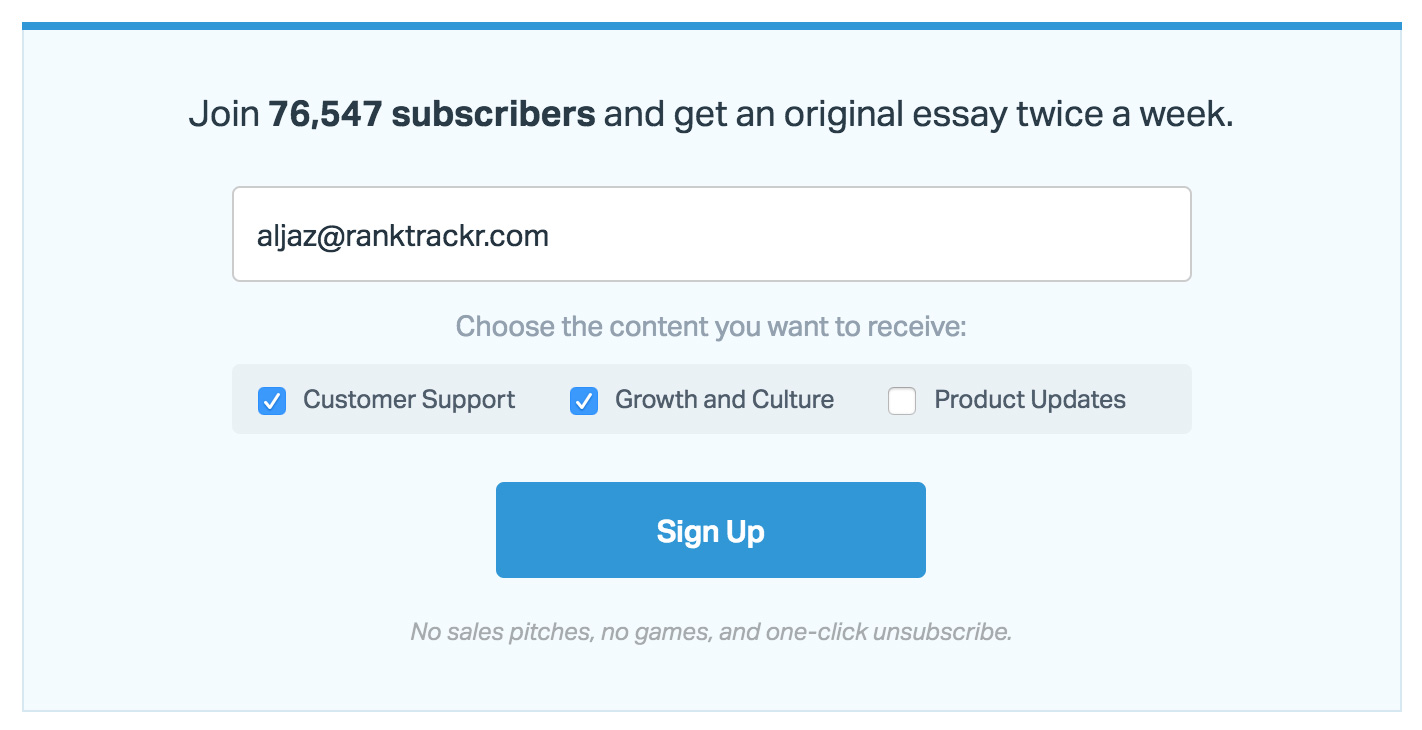Click the word Join in the heading
This screenshot has width=1422, height=730.
click(x=224, y=114)
